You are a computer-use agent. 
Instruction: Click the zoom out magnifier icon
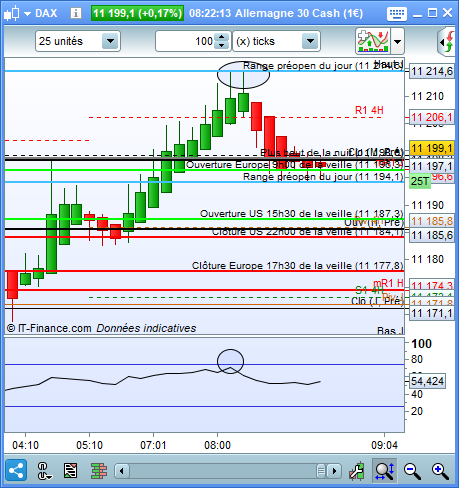[412, 471]
